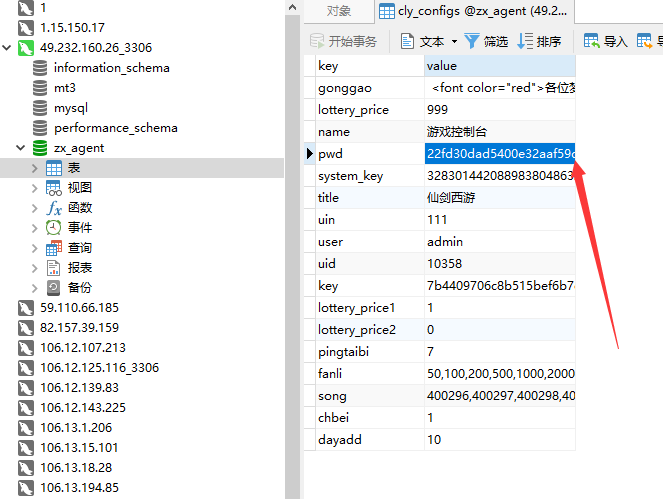Select the information_schema database icon
Viewport: 663px width, 499px height.
click(40, 68)
